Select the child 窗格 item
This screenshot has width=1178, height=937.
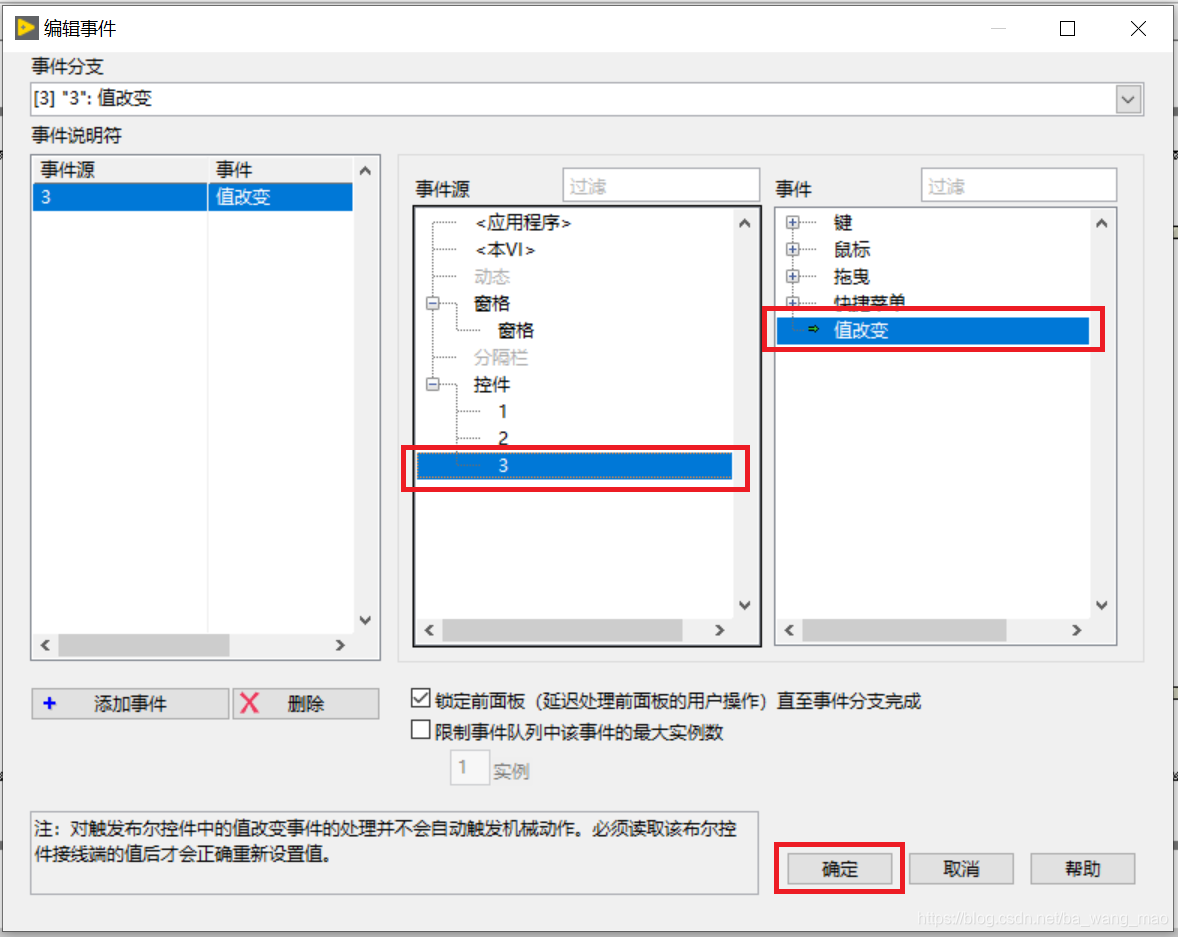(515, 331)
